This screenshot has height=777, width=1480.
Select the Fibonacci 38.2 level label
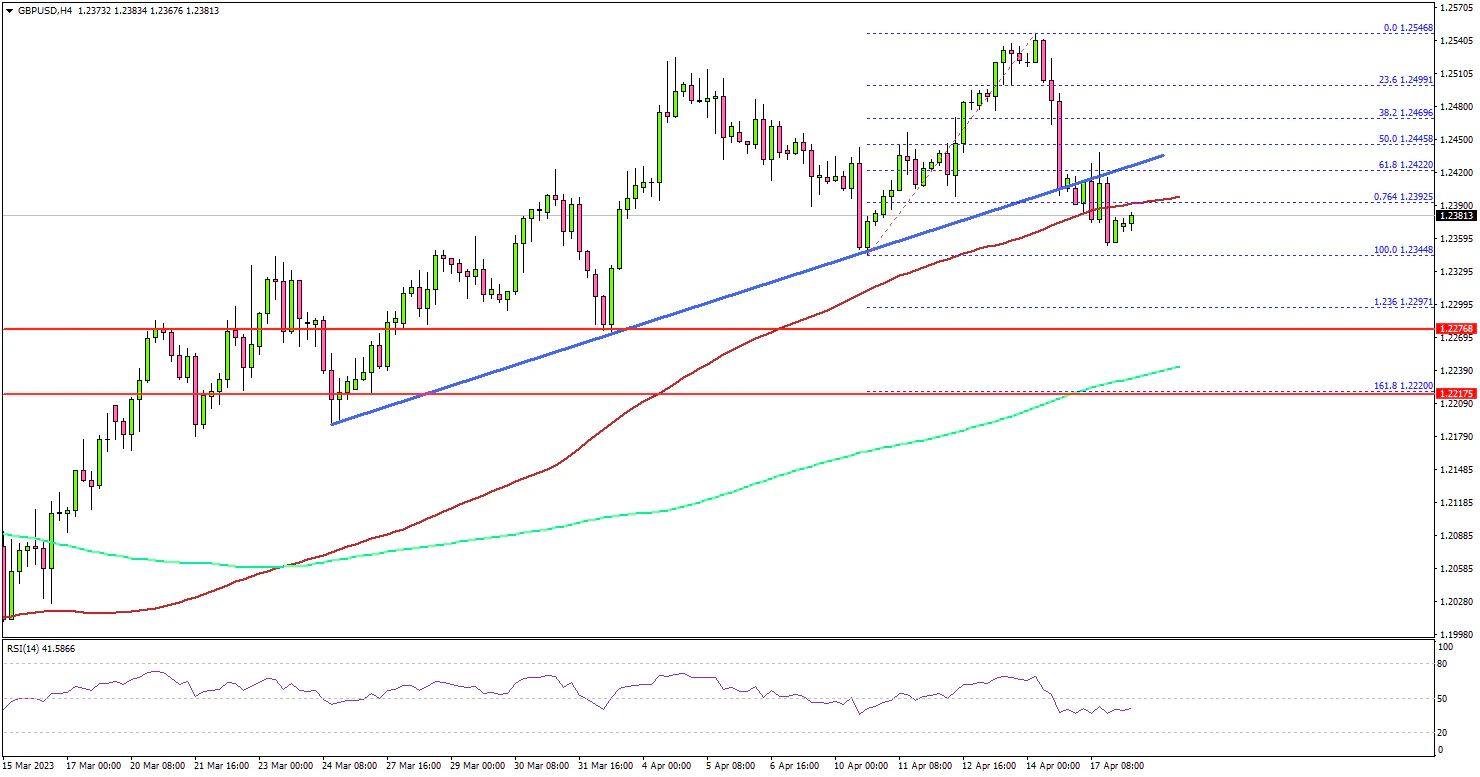tap(1408, 114)
